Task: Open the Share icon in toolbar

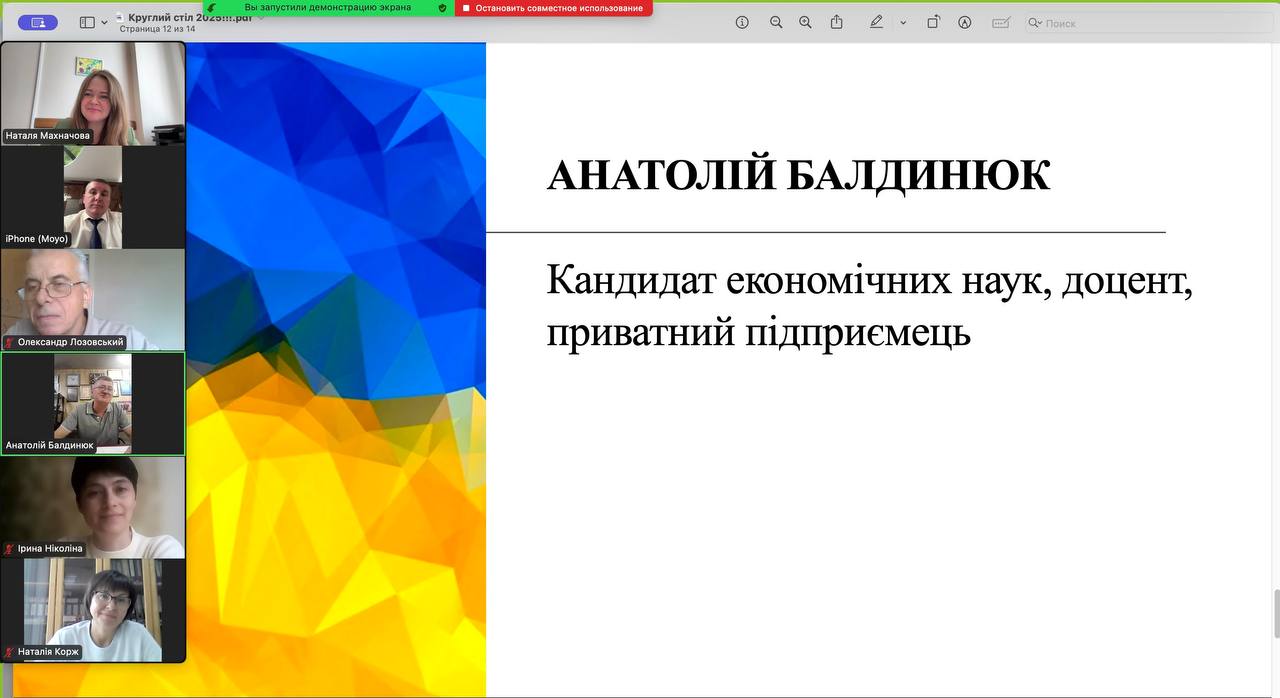Action: [837, 22]
